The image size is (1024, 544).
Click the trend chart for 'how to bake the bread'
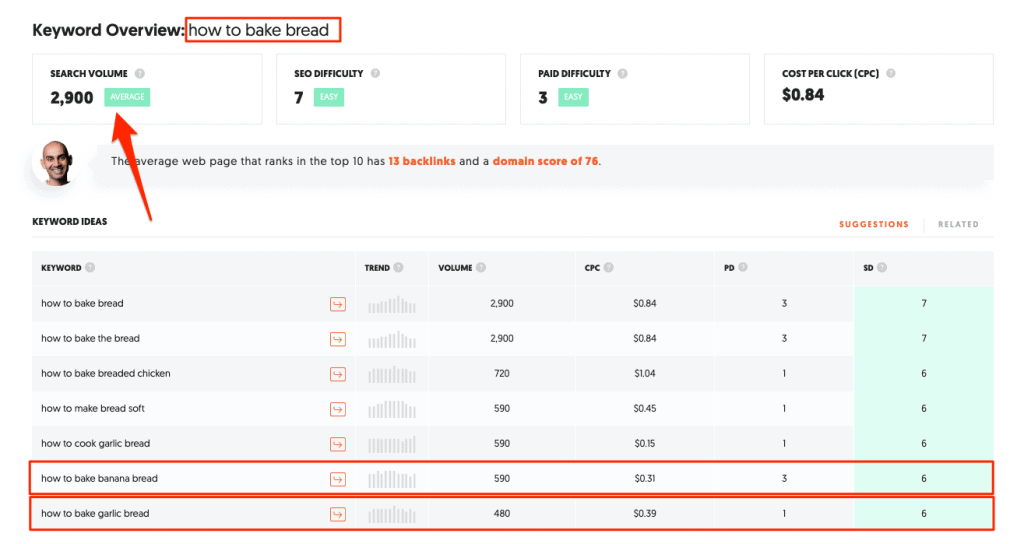(392, 340)
